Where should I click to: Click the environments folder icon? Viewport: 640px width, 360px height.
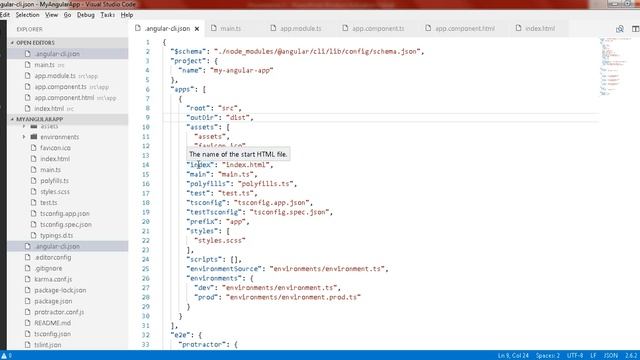point(34,137)
